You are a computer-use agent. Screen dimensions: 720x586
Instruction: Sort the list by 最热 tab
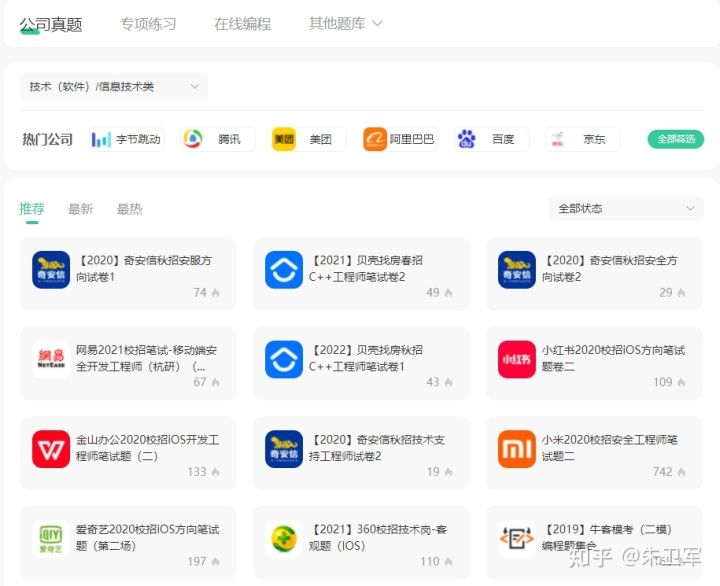pyautogui.click(x=129, y=209)
